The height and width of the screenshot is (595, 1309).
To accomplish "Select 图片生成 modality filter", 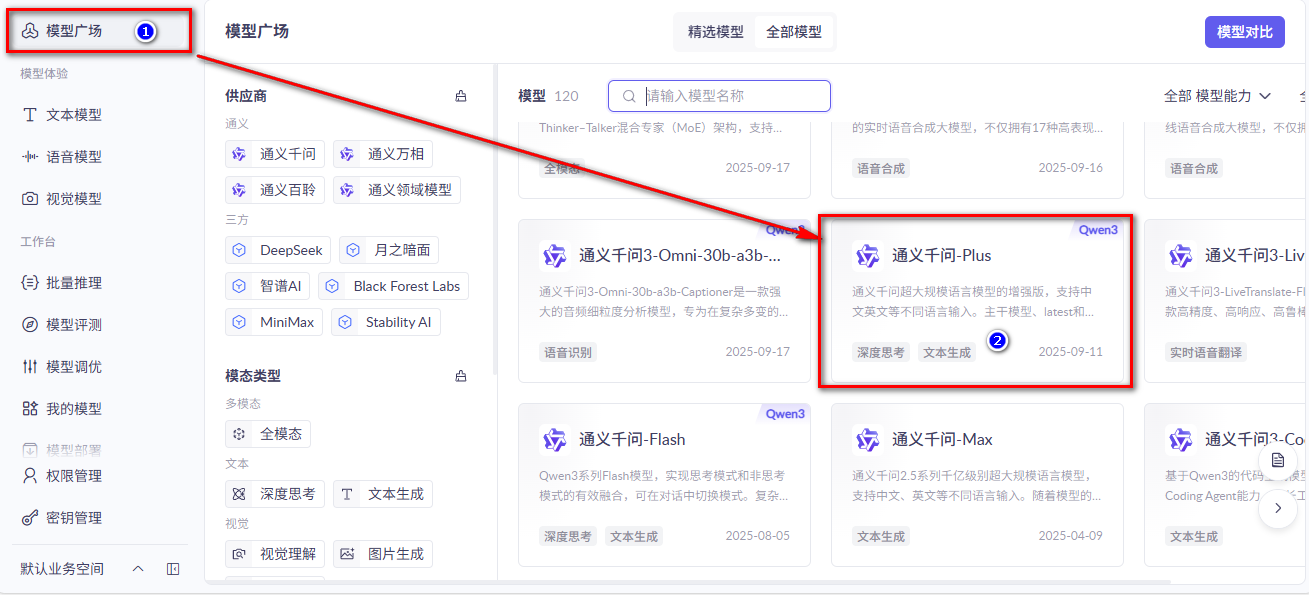I will (x=383, y=554).
